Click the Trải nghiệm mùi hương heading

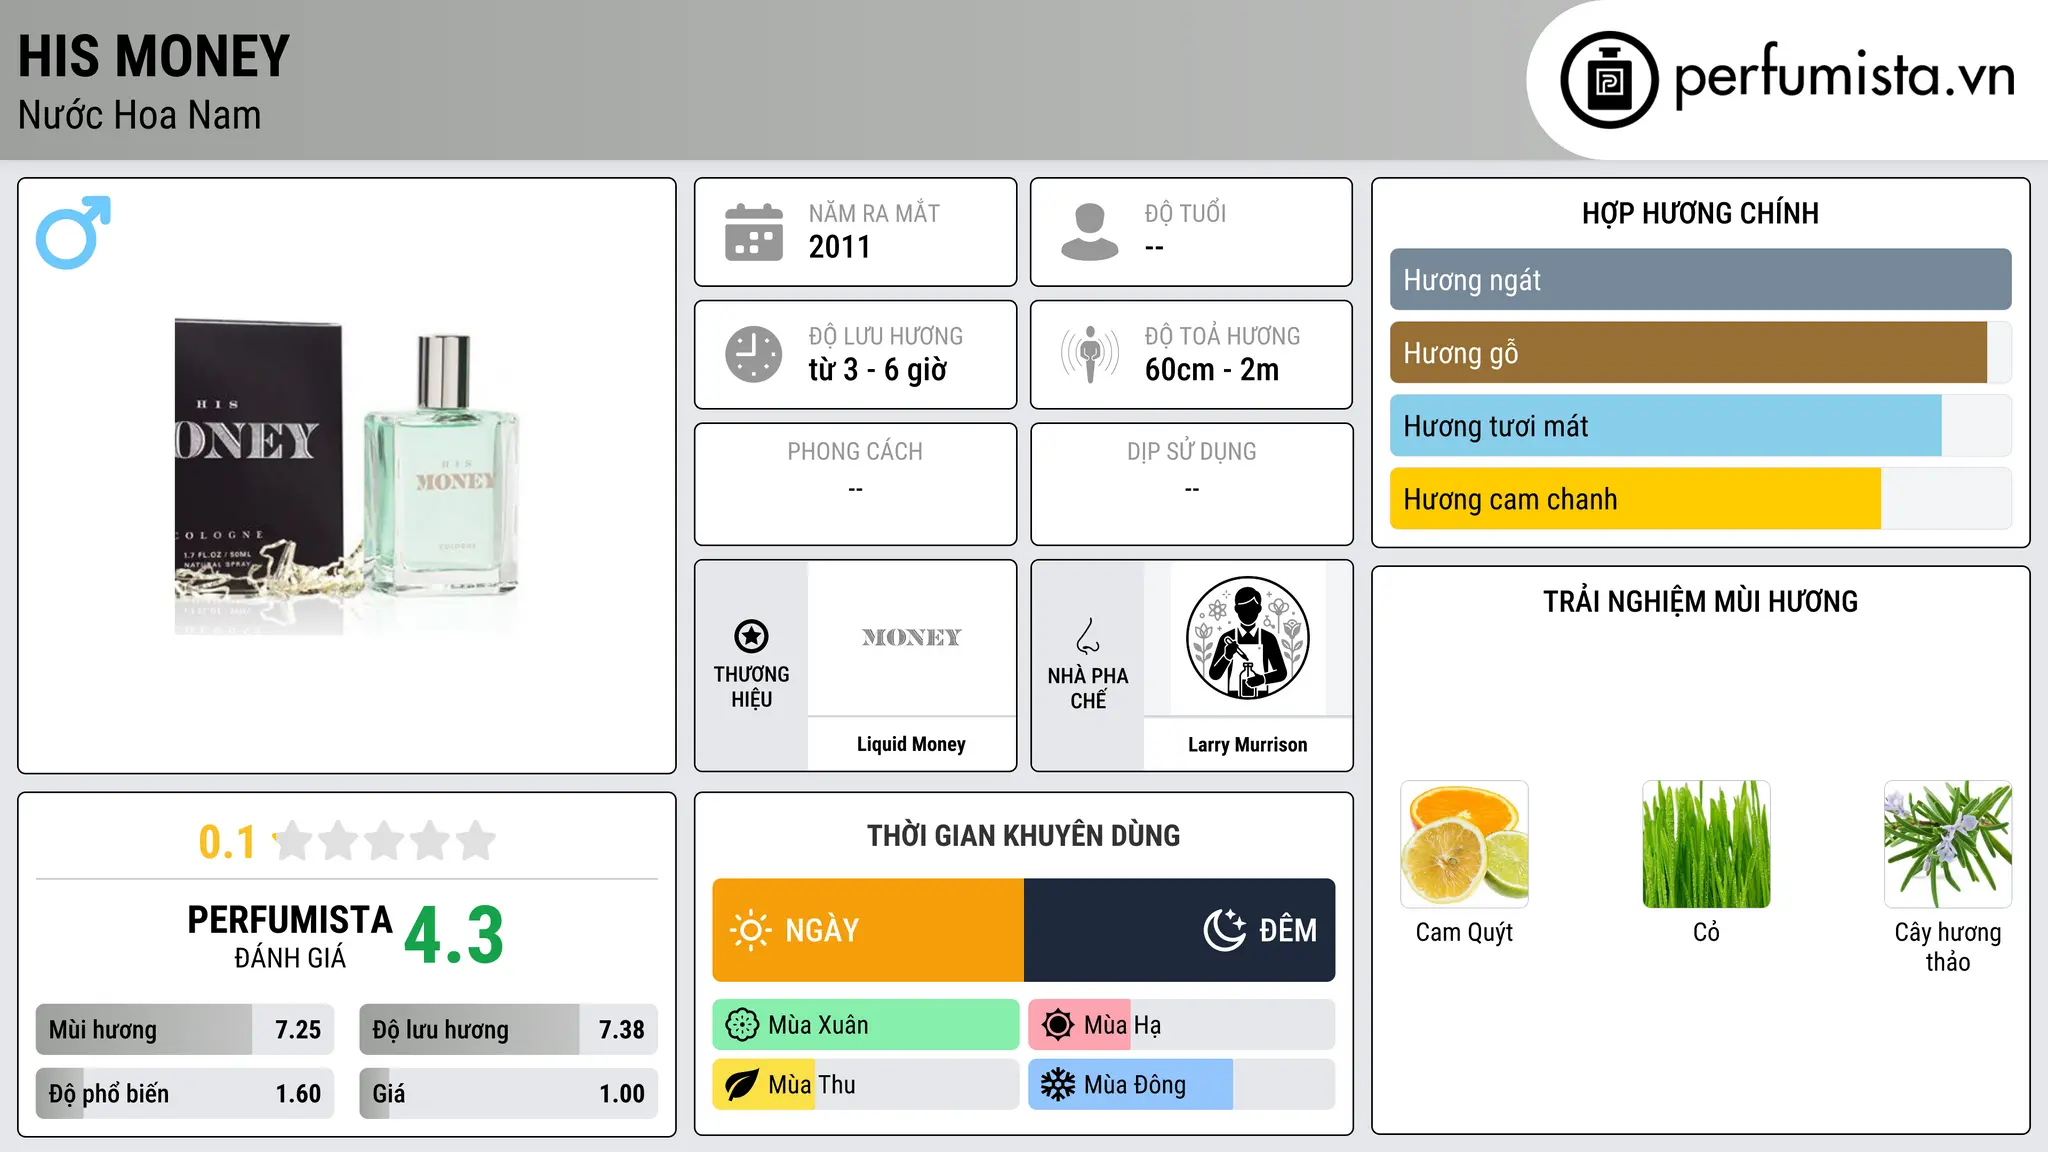click(x=1700, y=601)
